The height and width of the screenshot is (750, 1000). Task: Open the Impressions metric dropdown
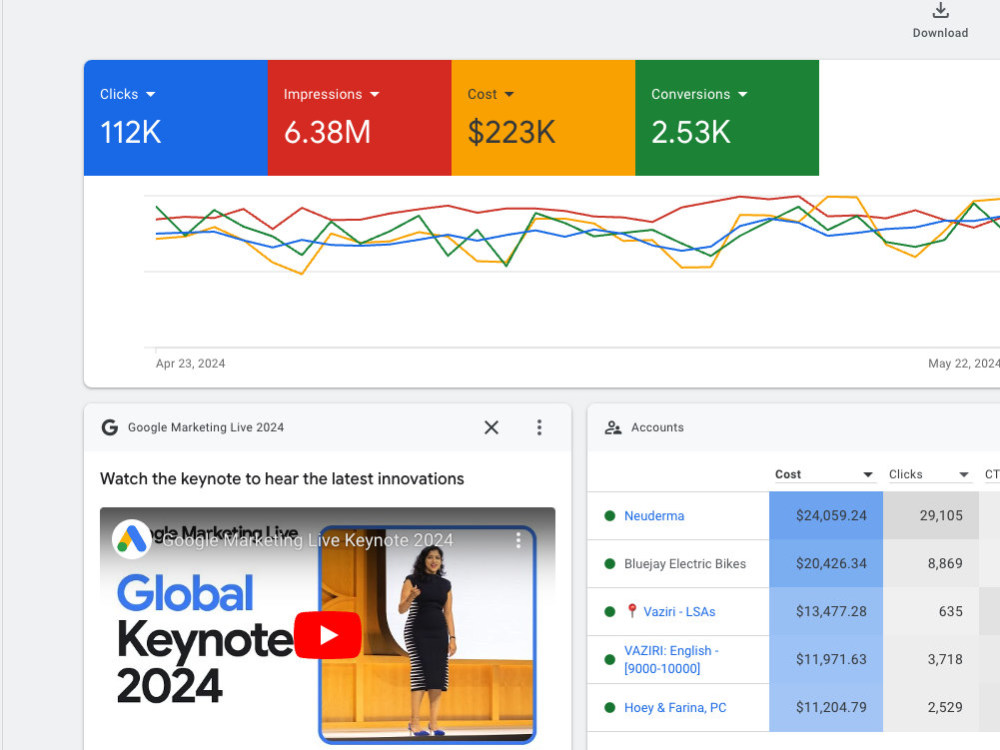[x=374, y=94]
